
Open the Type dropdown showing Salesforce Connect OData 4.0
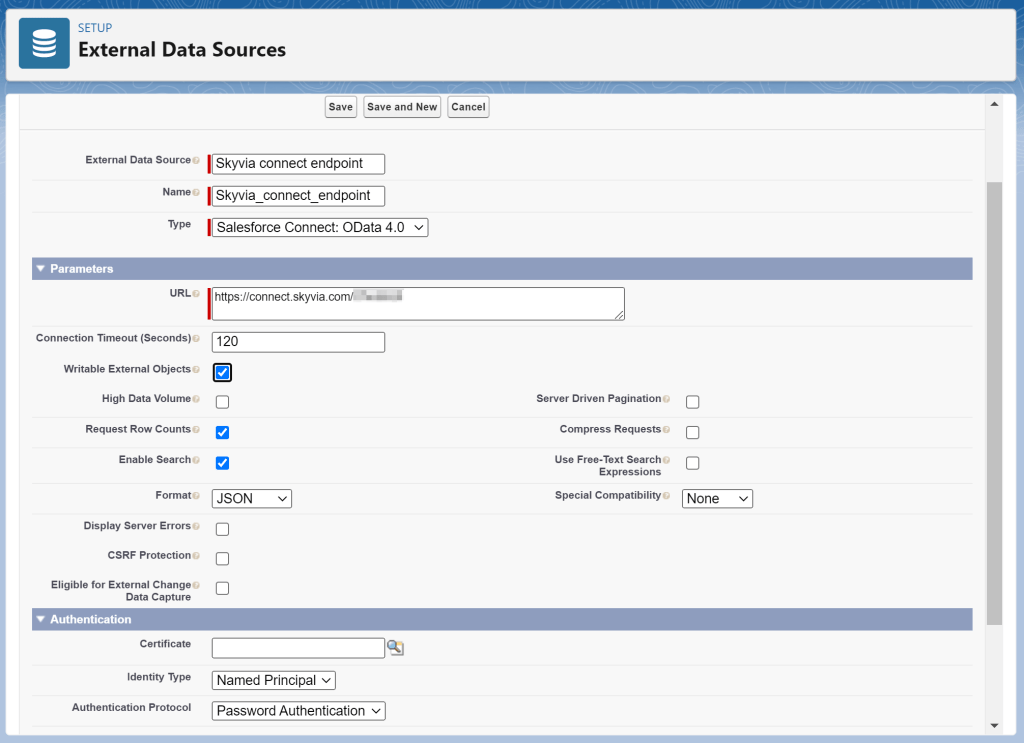pyautogui.click(x=318, y=227)
